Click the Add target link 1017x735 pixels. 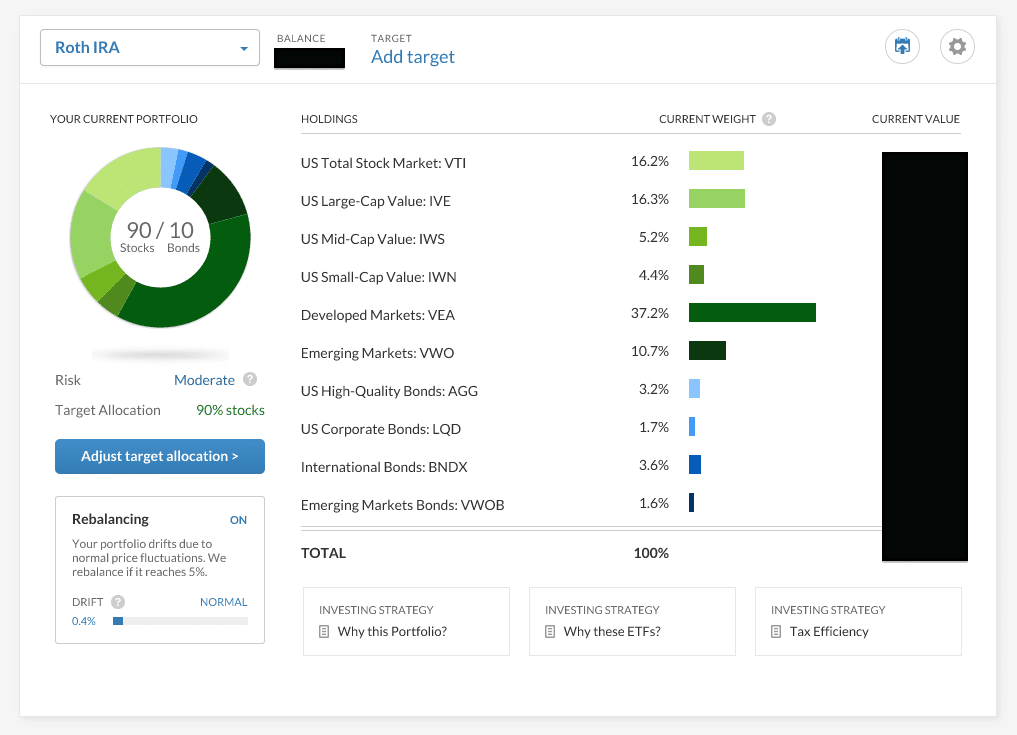coord(412,57)
